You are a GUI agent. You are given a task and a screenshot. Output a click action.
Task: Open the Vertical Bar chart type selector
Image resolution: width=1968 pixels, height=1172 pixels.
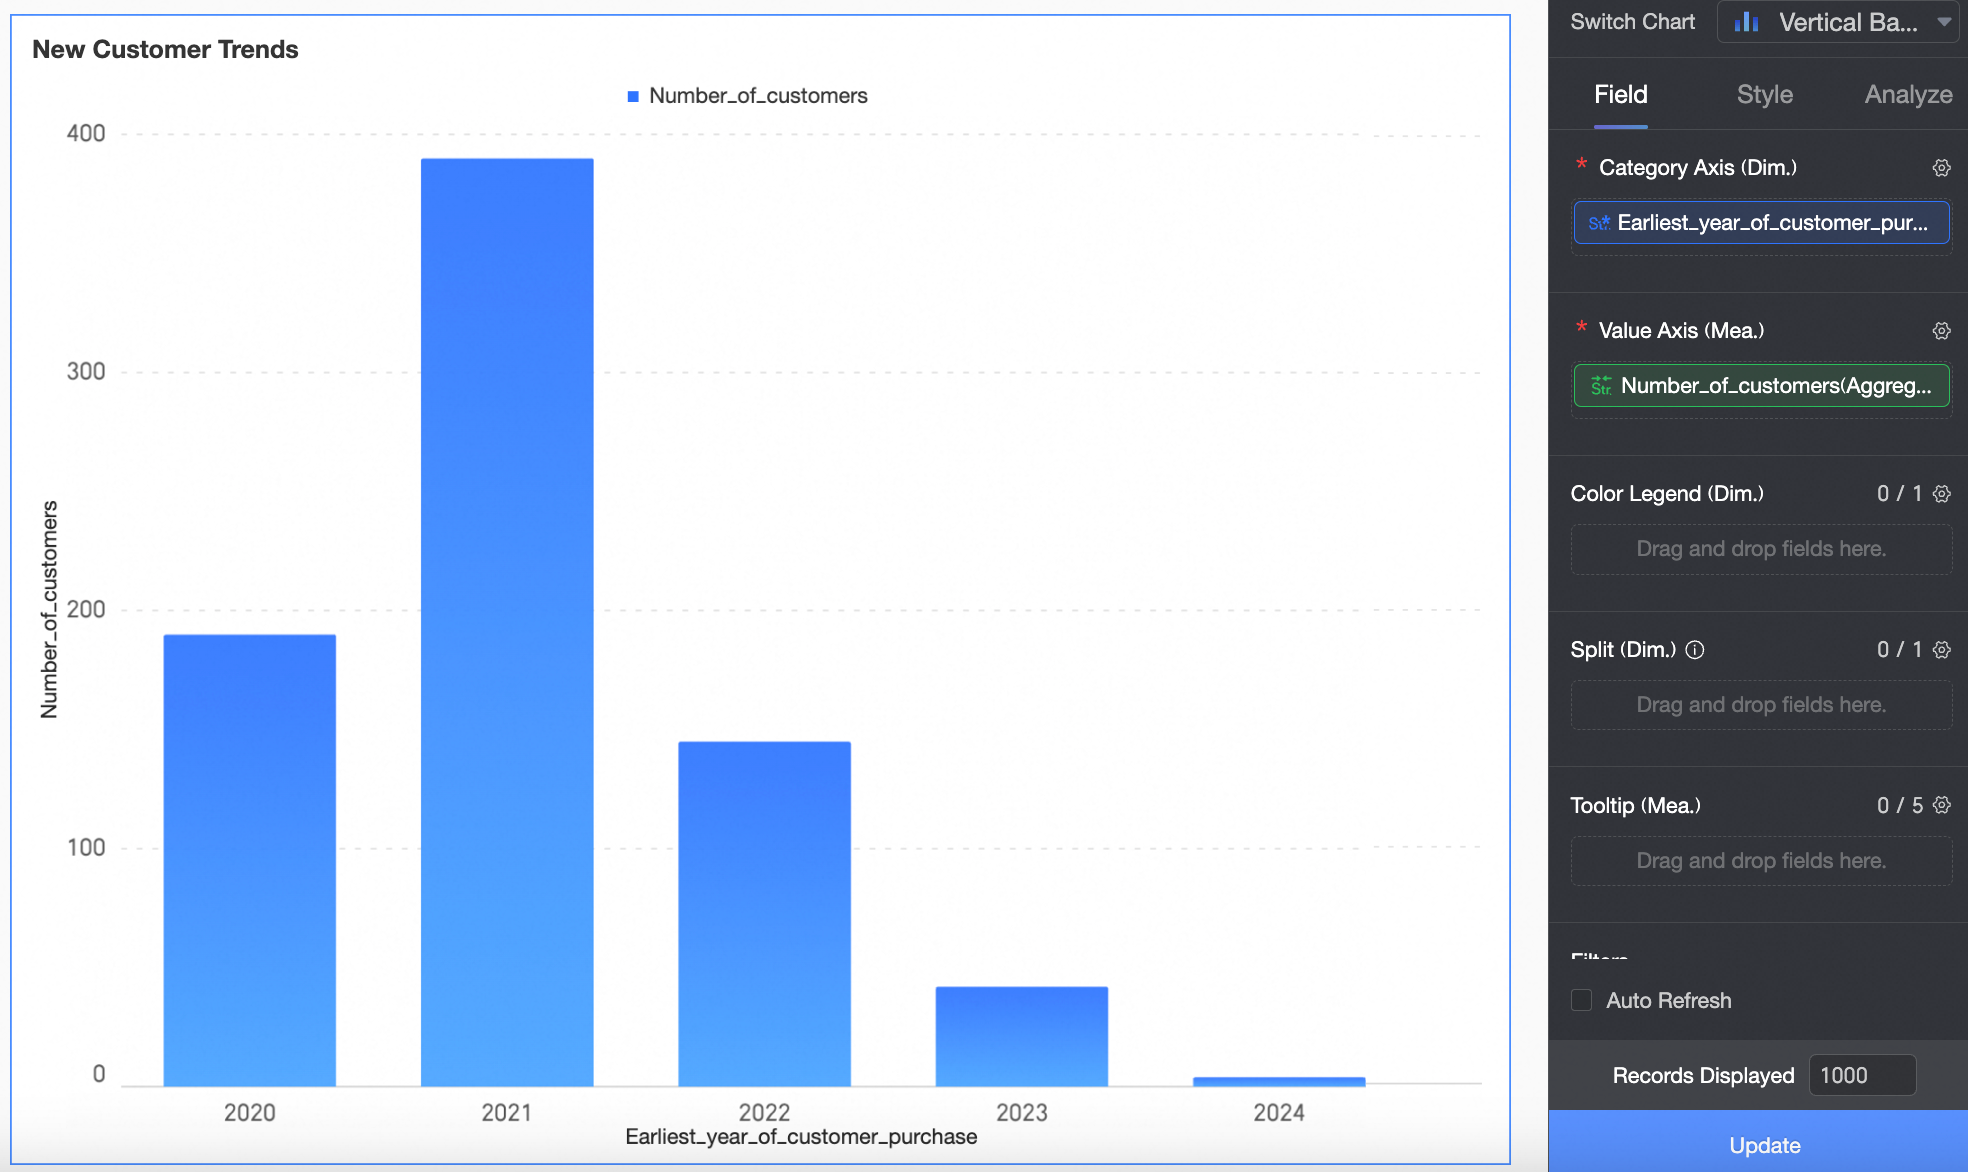[x=1846, y=22]
